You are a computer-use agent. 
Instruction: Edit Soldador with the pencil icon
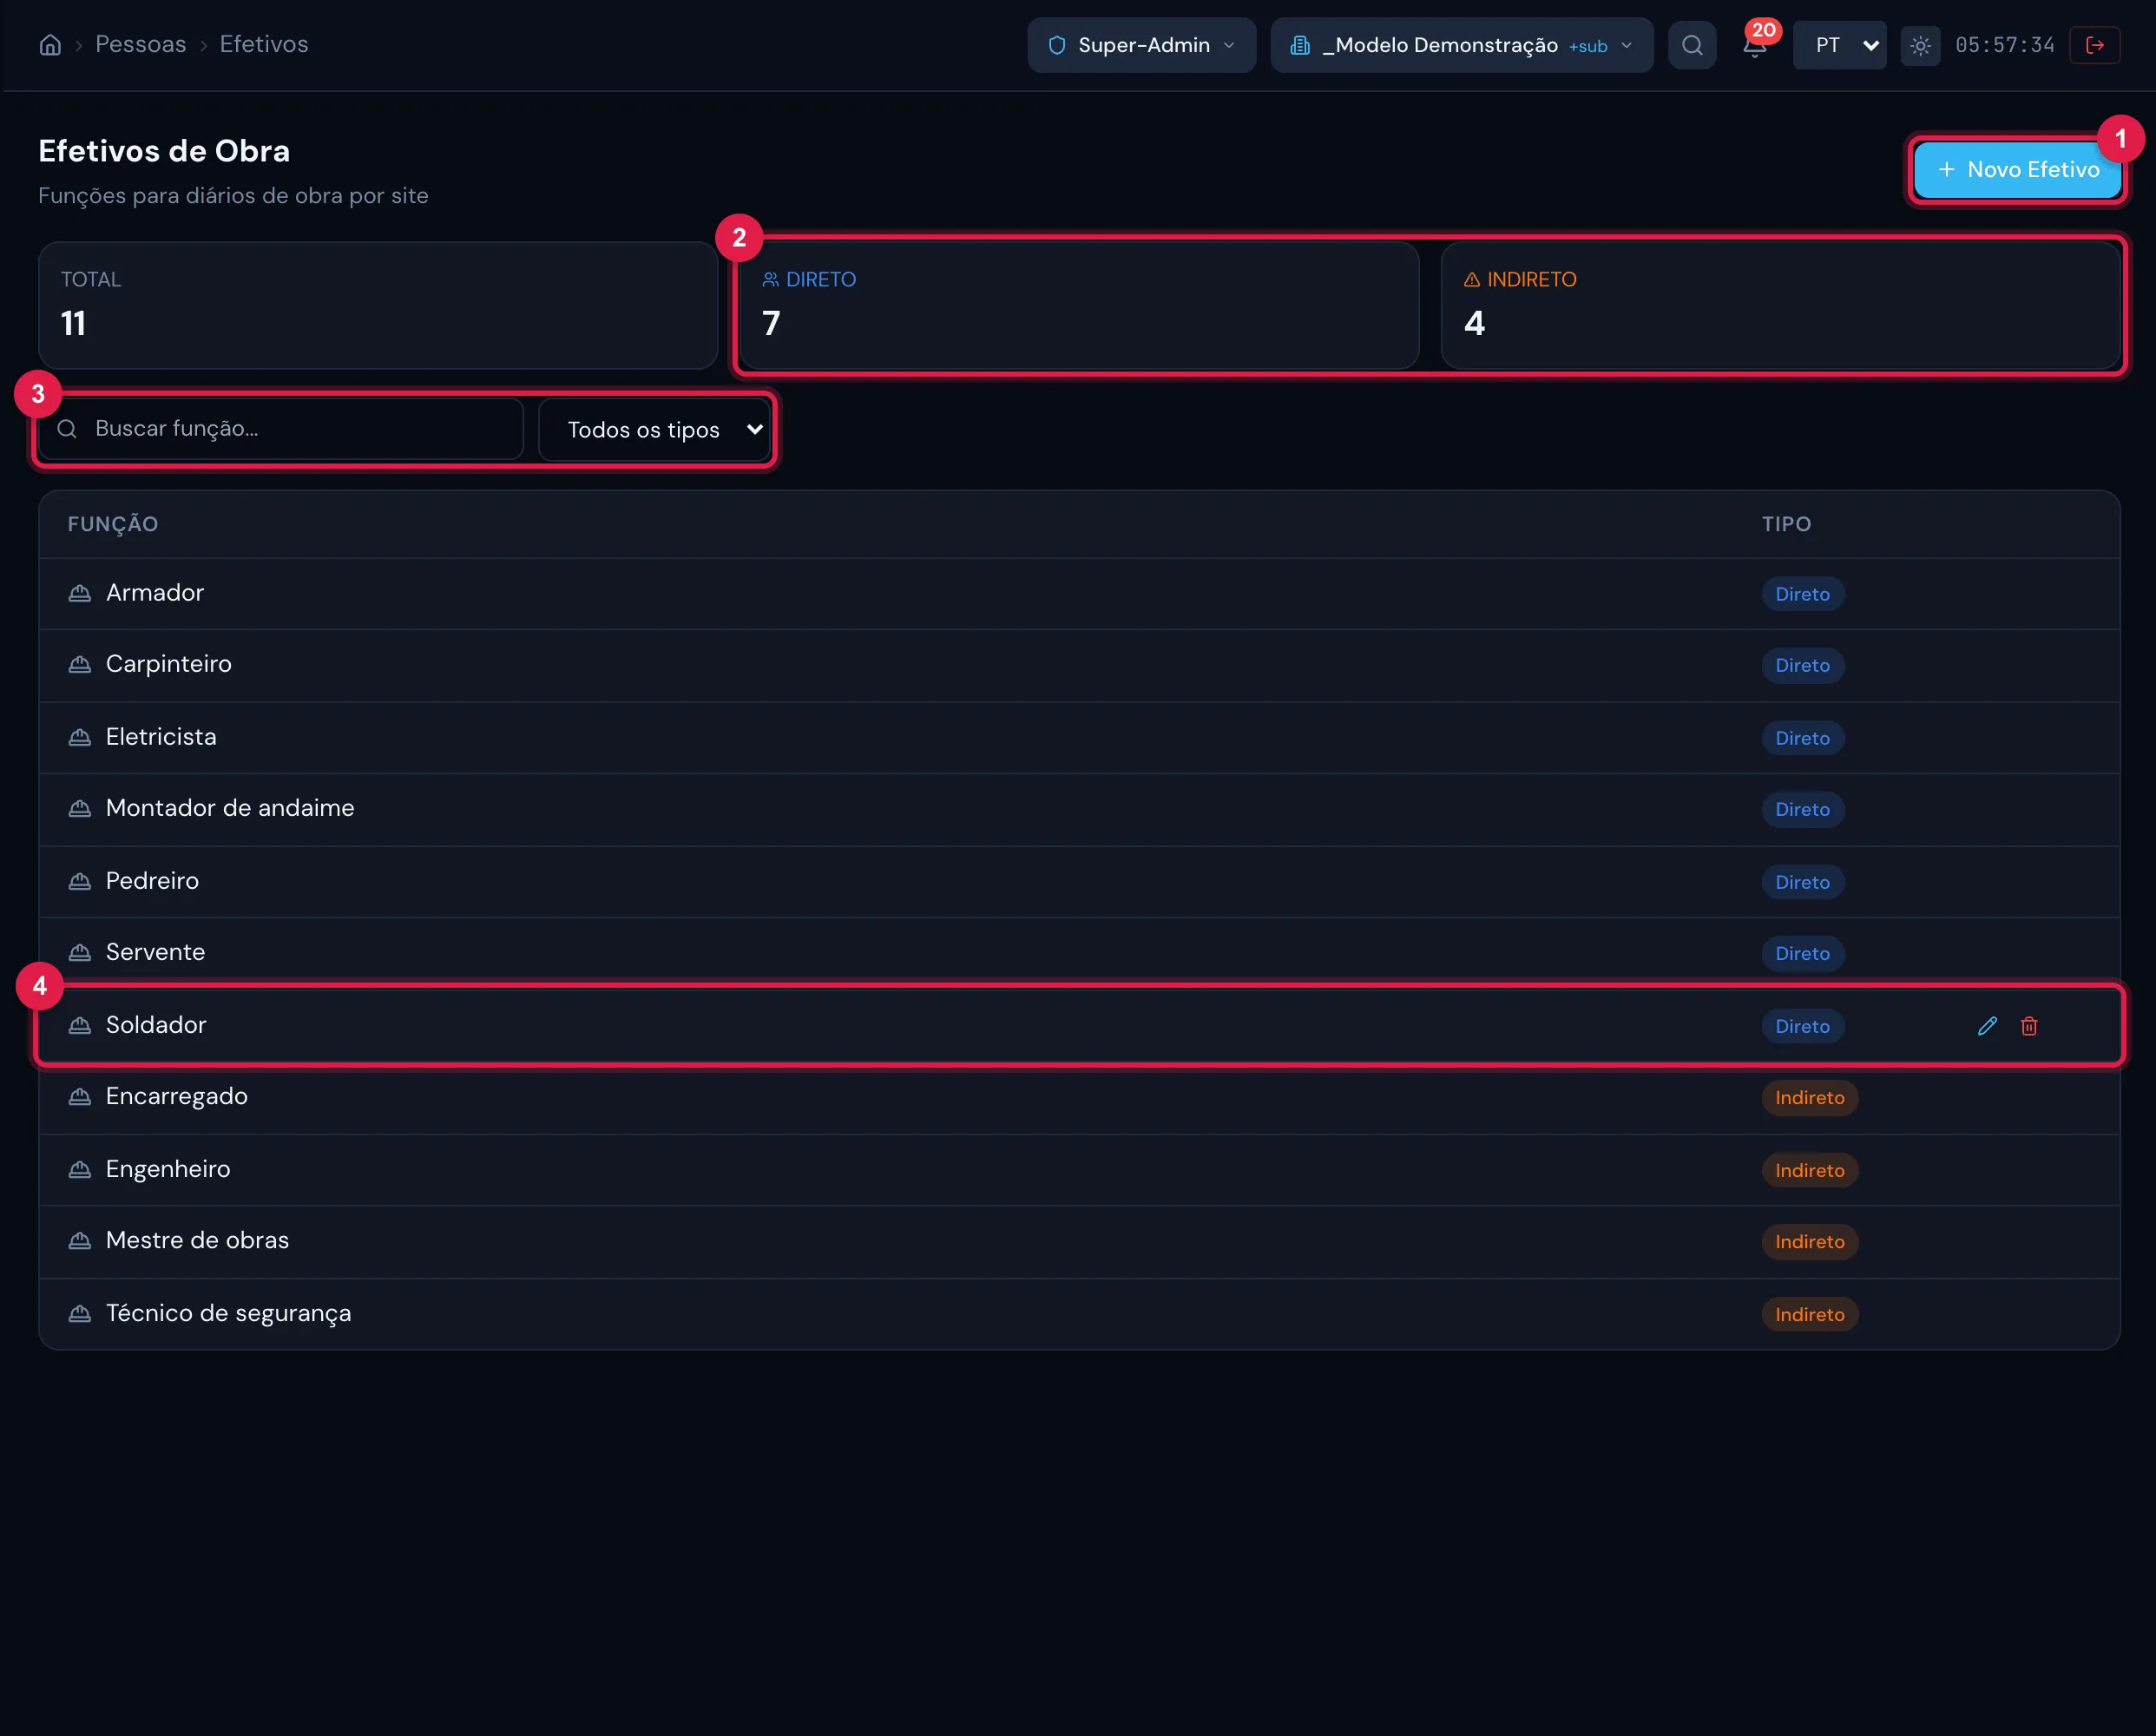coord(1987,1026)
